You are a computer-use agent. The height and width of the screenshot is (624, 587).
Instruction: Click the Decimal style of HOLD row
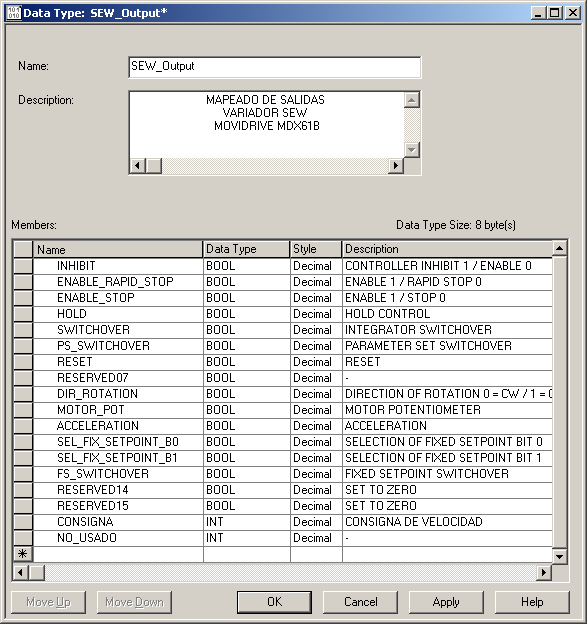coord(316,314)
